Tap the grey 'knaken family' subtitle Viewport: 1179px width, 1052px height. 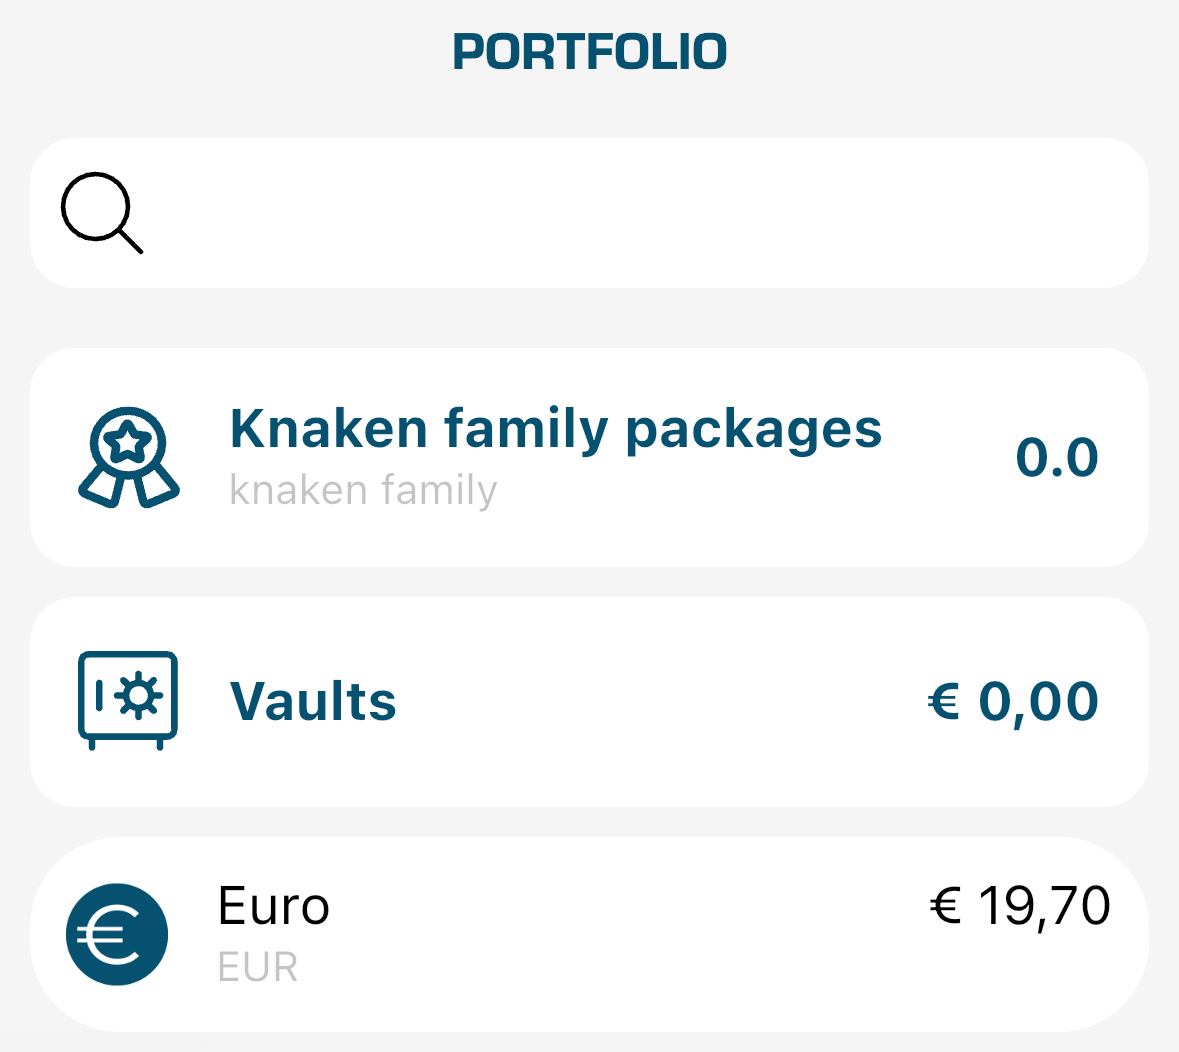(x=363, y=491)
